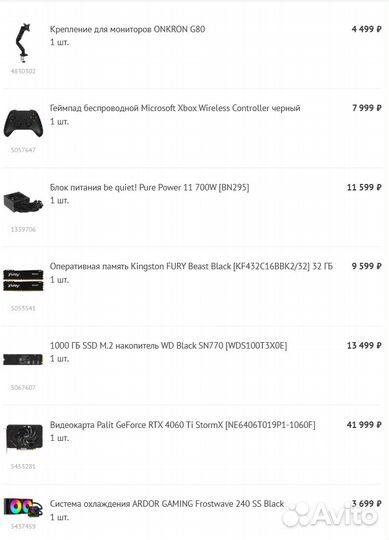Viewport: 389px width, 540px height.
Task: Open the Xbox Wireless Controller product image
Action: [23, 123]
